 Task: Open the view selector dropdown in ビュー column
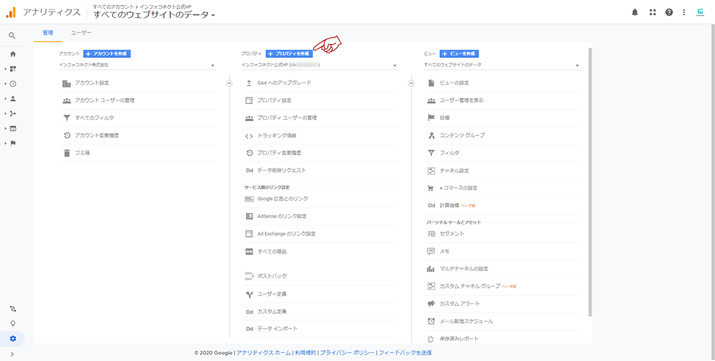click(502, 65)
